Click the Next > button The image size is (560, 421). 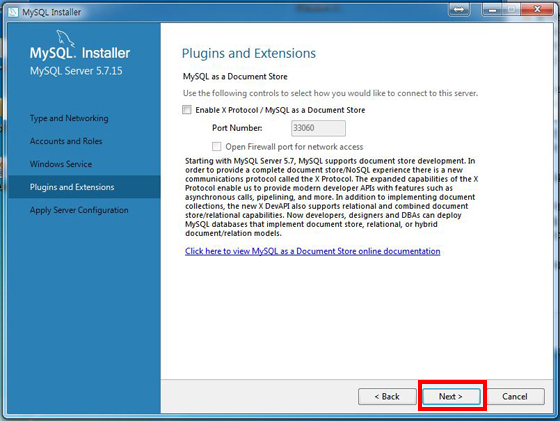(451, 396)
